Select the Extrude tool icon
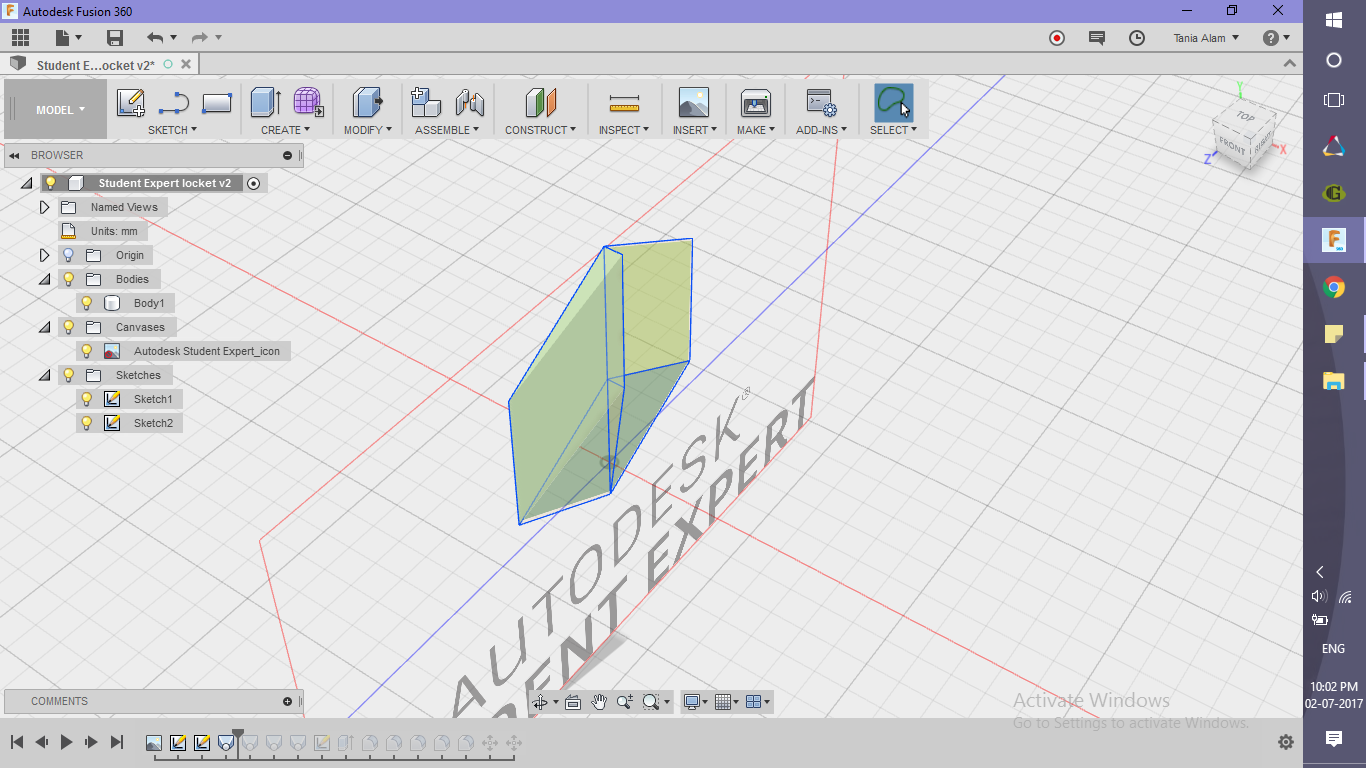Image resolution: width=1366 pixels, height=768 pixels. (265, 103)
